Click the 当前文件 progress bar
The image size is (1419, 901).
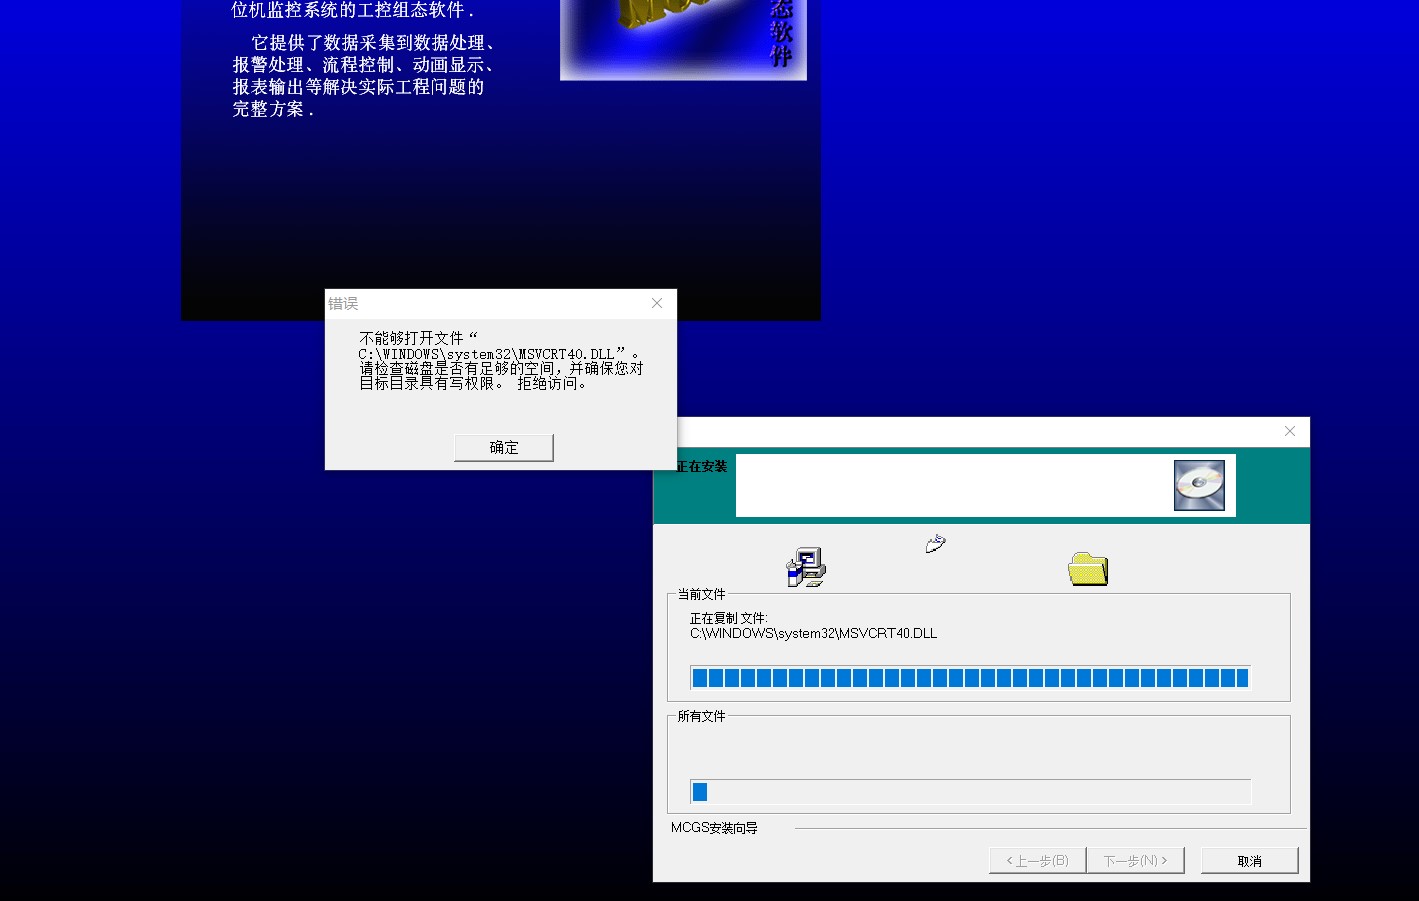point(969,678)
